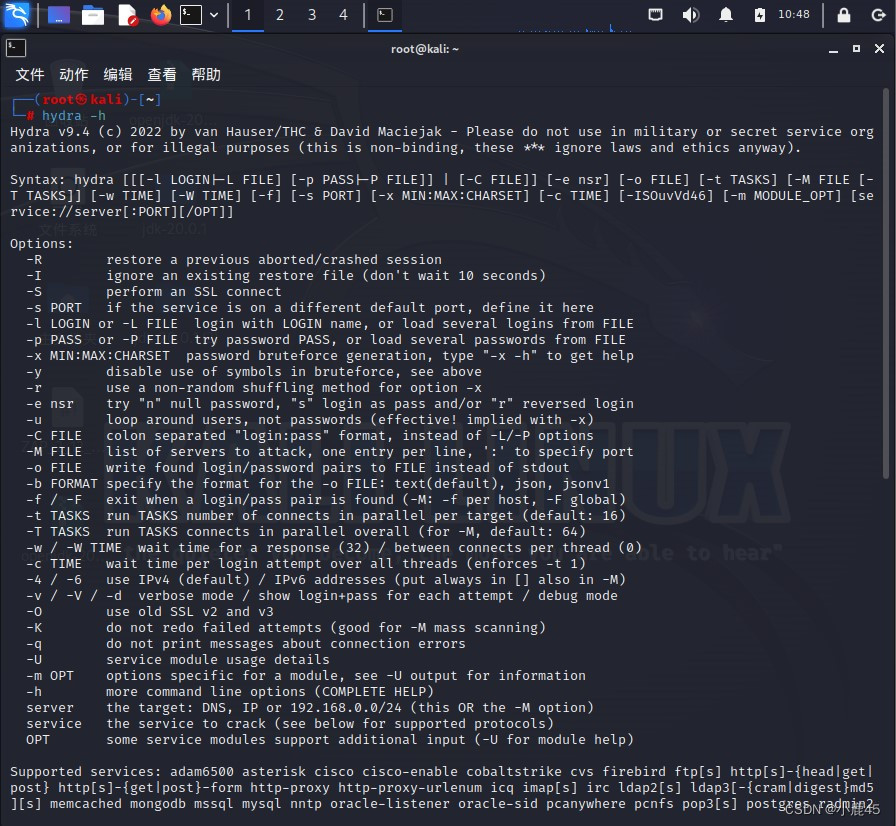Click the '-C FILE' option line
896x826 pixels.
pyautogui.click(x=310, y=436)
